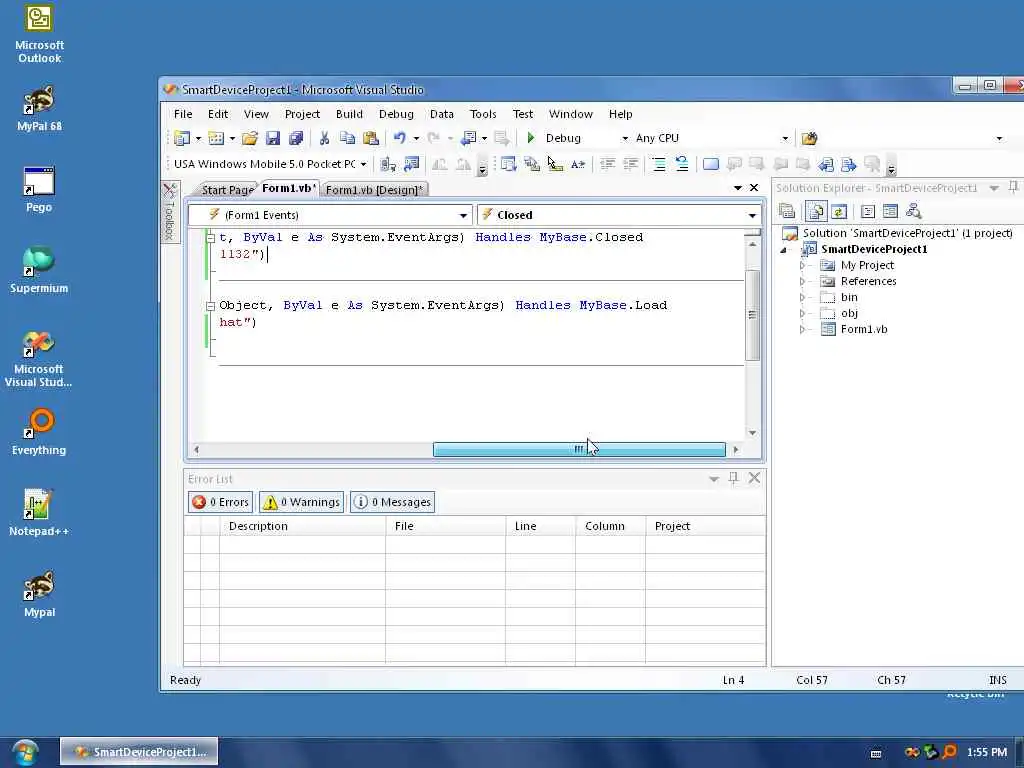Select the obj folder in Solution Explorer
1024x768 pixels.
[849, 313]
